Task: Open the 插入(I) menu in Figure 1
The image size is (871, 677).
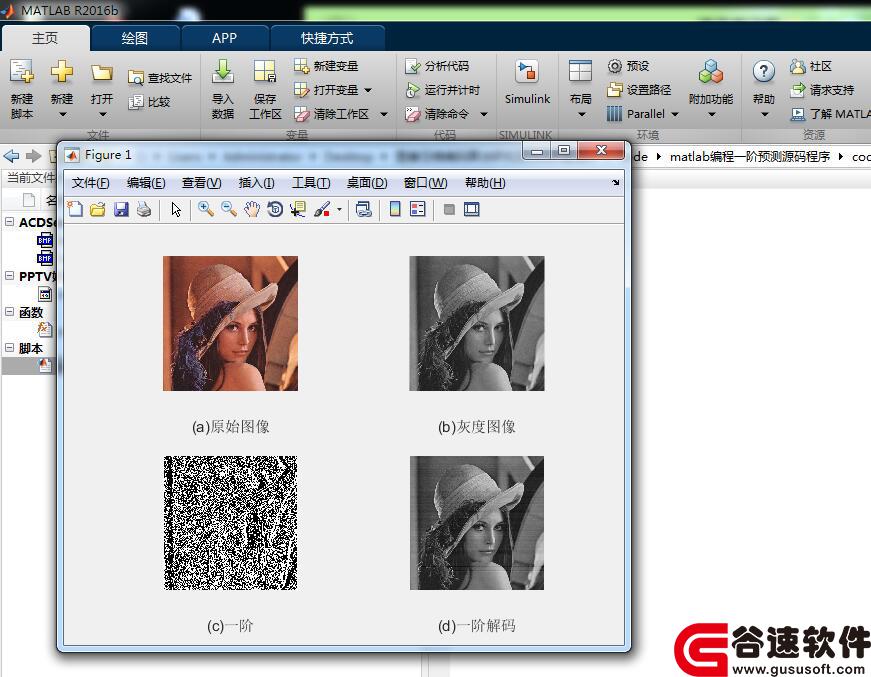Action: coord(257,183)
